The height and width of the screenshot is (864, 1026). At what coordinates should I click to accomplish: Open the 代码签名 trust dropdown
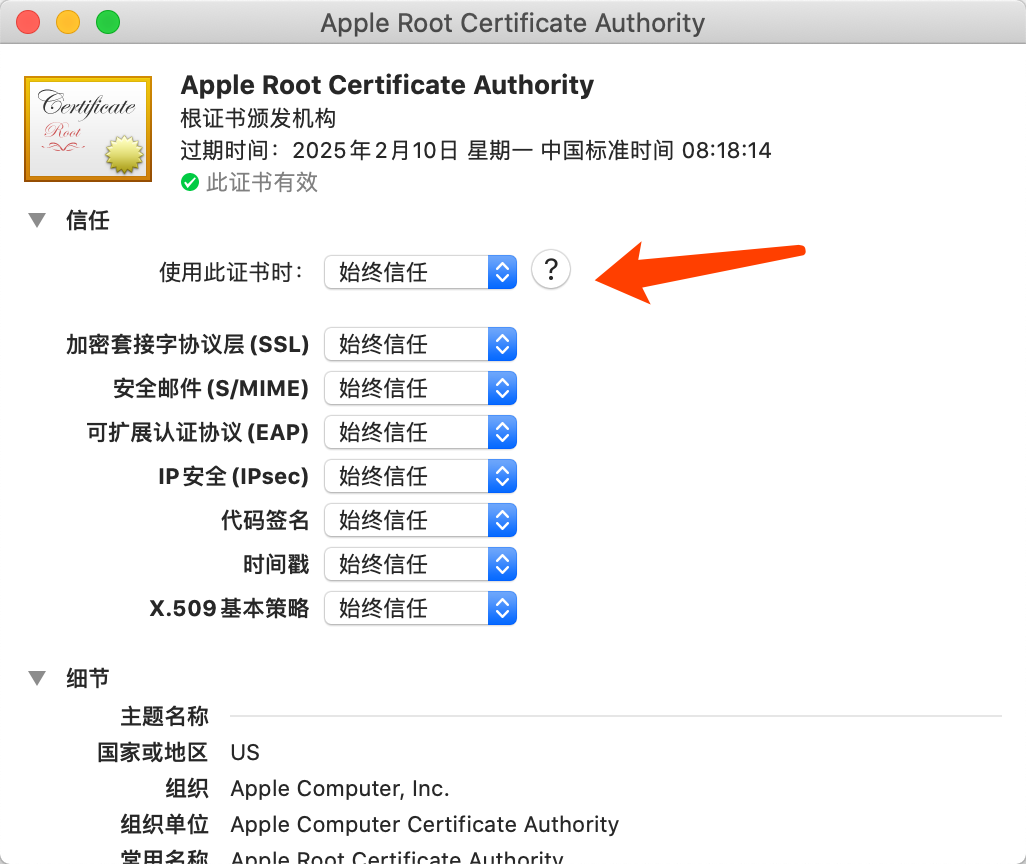420,520
